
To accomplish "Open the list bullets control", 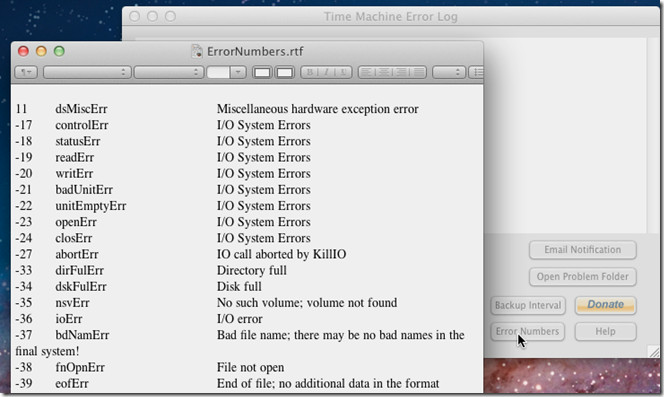I will click(x=476, y=72).
